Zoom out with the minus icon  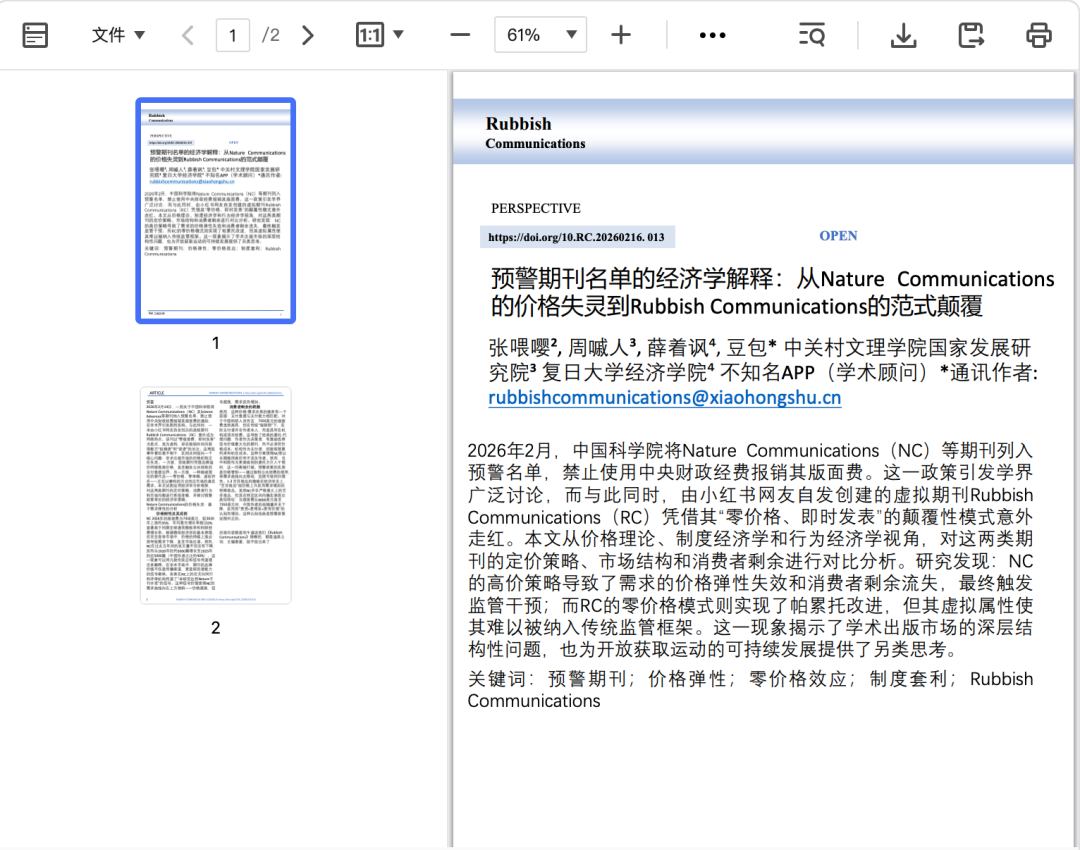tap(460, 35)
